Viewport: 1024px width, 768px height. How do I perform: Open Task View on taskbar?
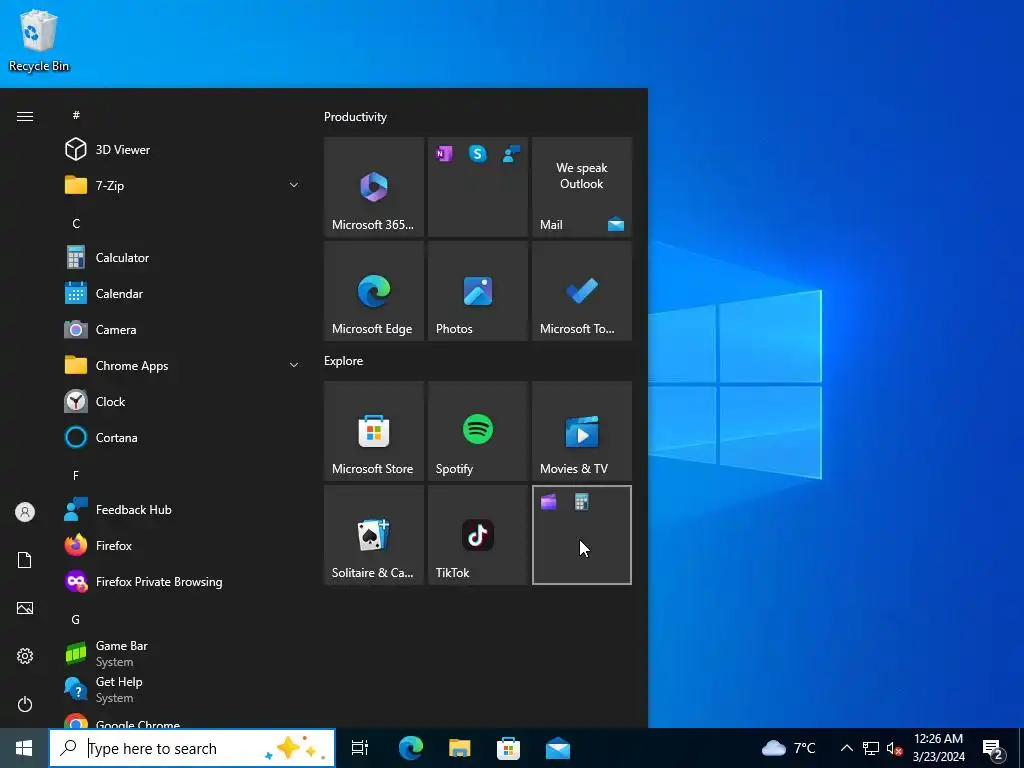(x=360, y=748)
